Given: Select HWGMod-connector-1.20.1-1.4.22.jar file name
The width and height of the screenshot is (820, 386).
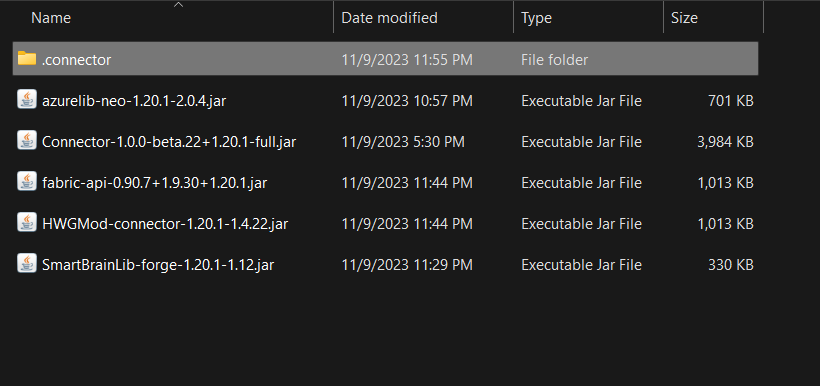Looking at the screenshot, I should pos(165,224).
